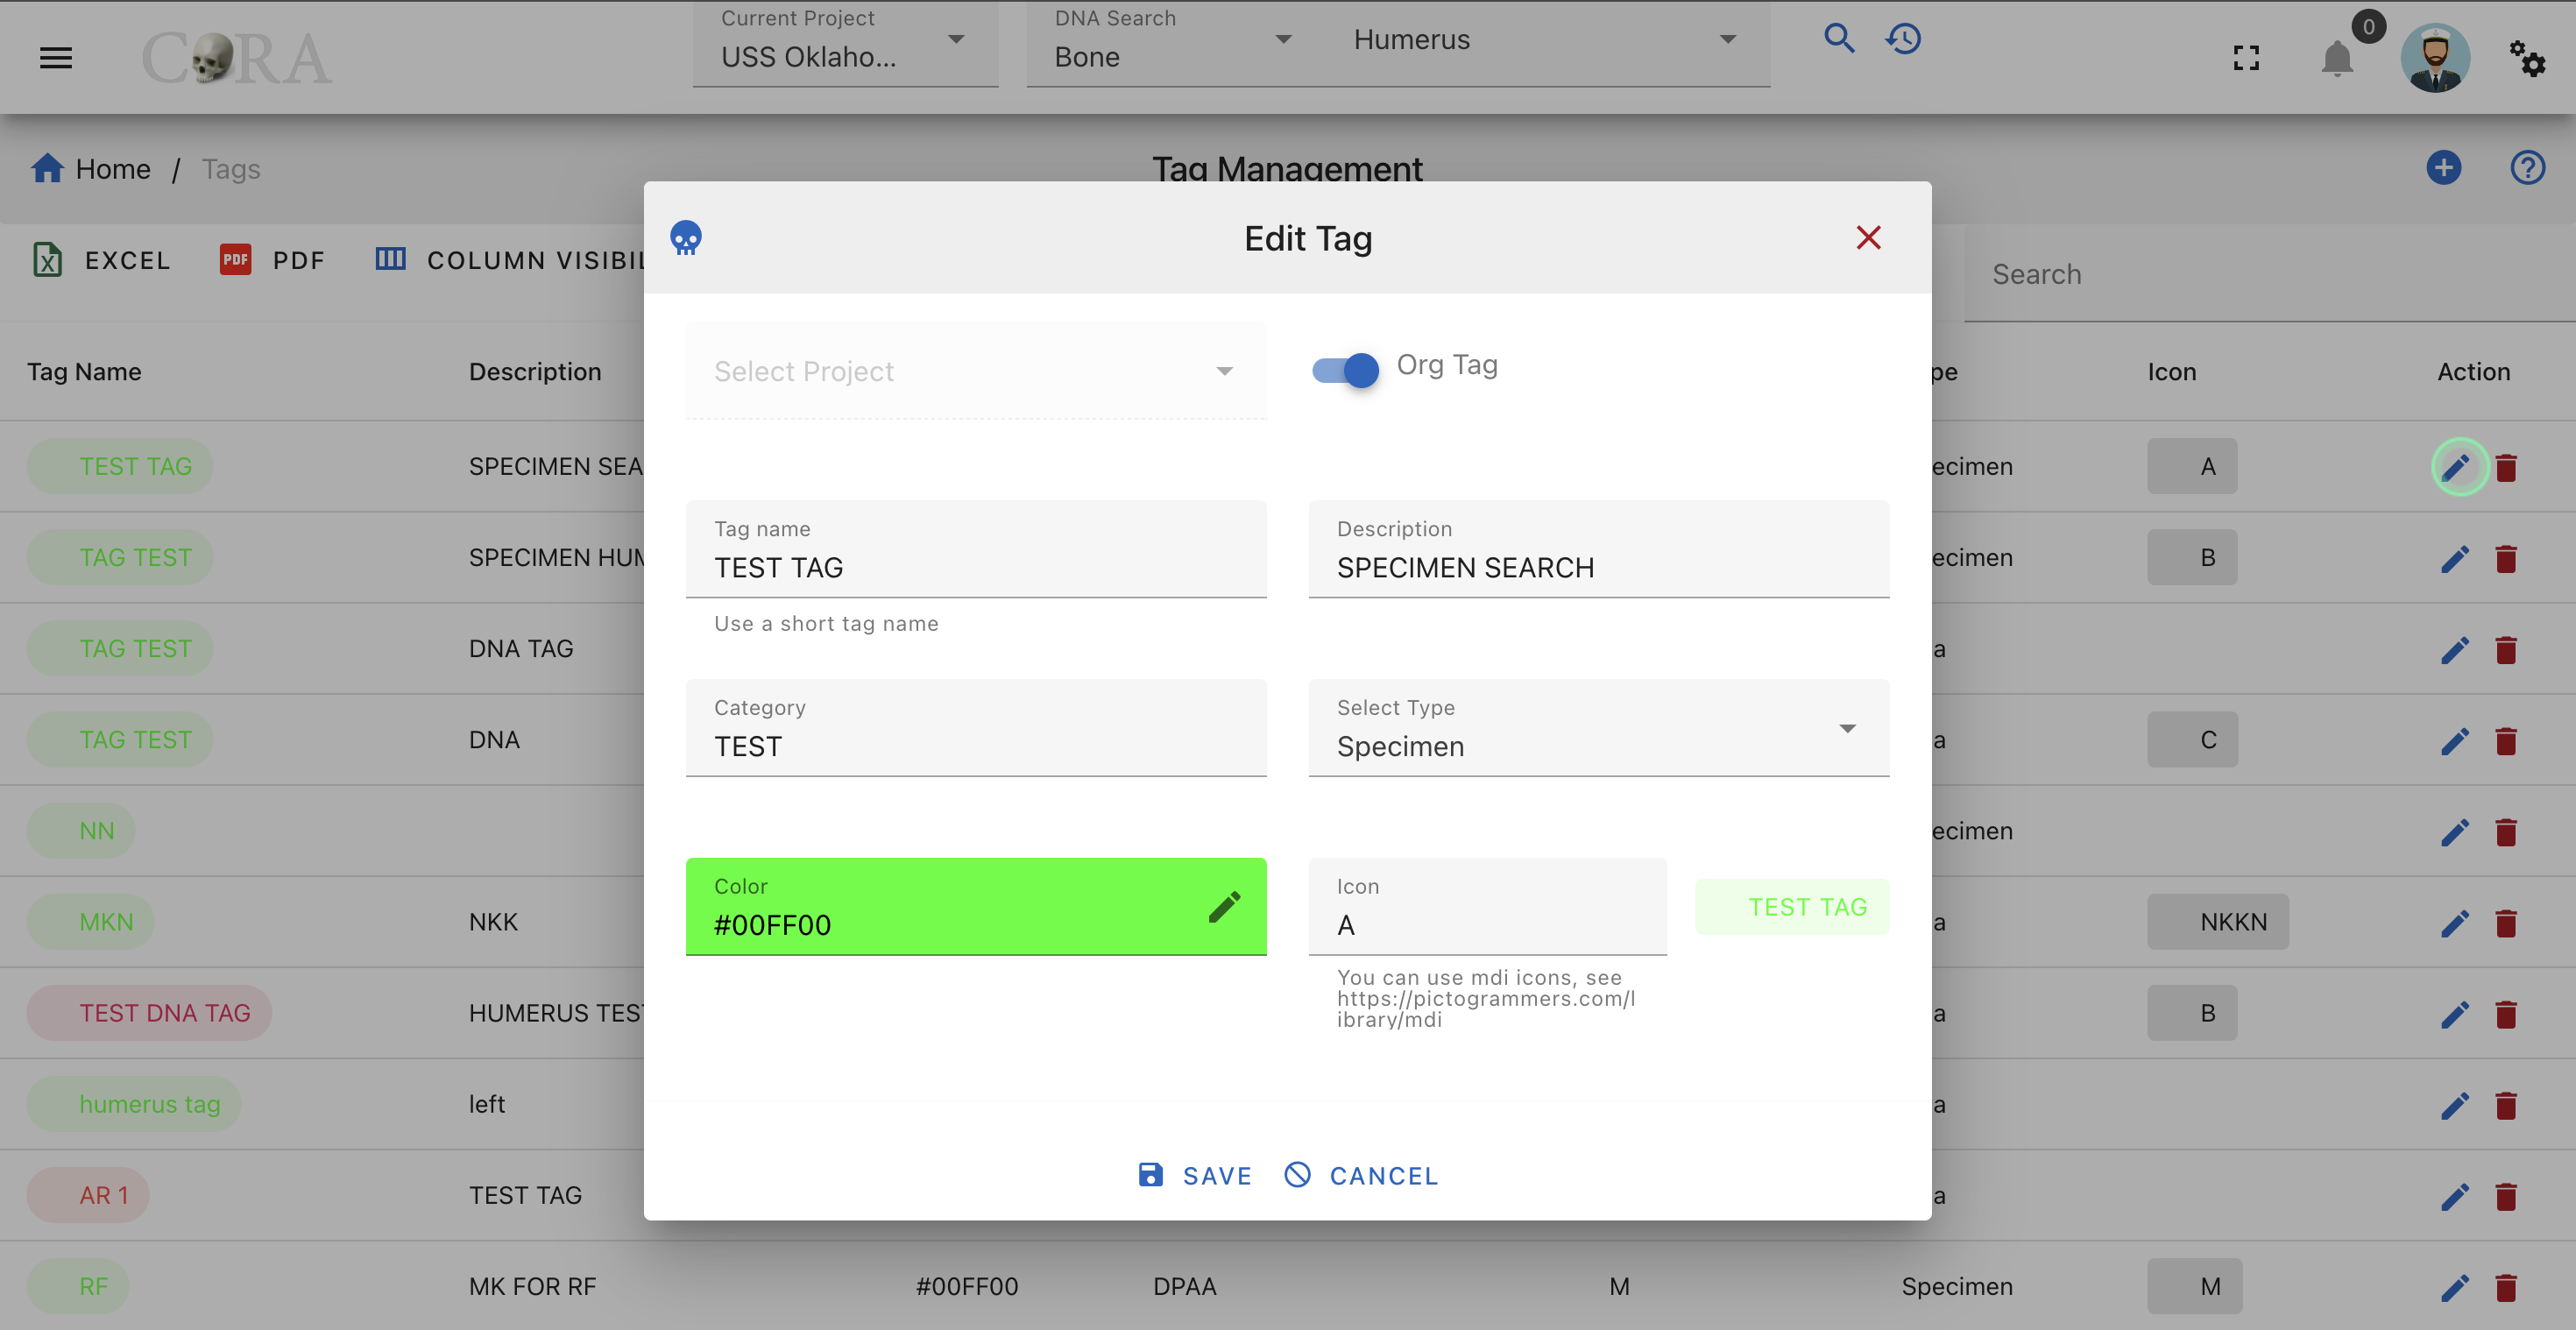Screen dimensions: 2576x1330
Task: Click the MKN tag chip
Action: [x=91, y=922]
